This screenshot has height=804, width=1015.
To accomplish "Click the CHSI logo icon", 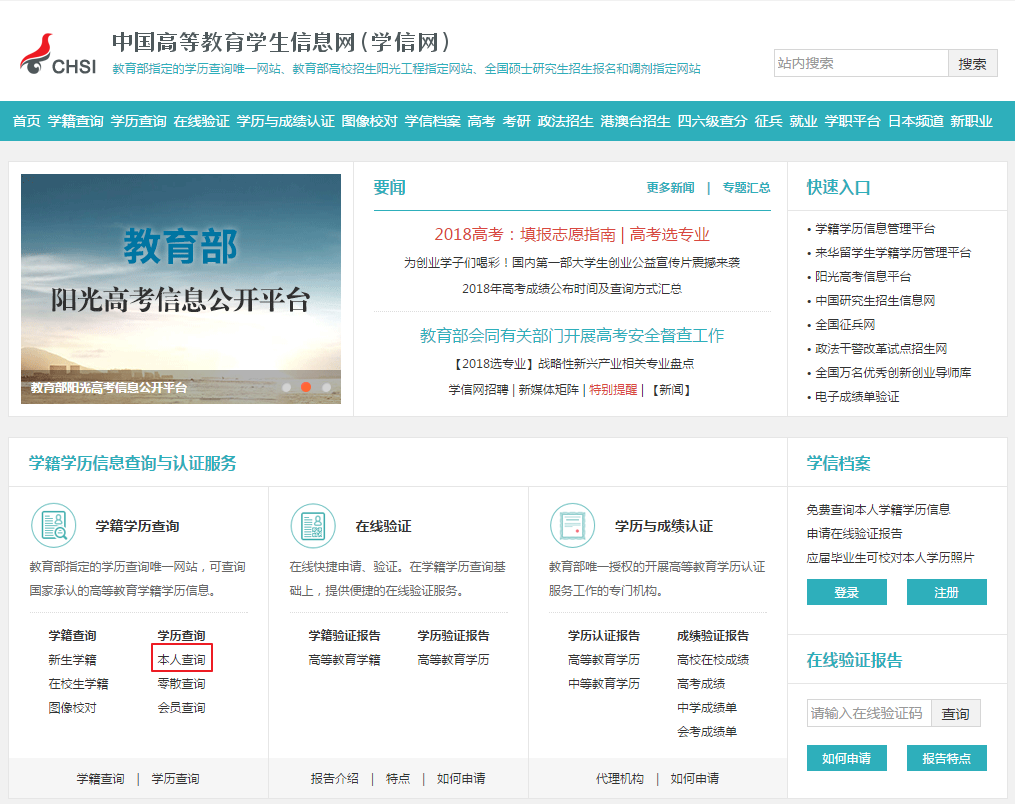I will [57, 55].
